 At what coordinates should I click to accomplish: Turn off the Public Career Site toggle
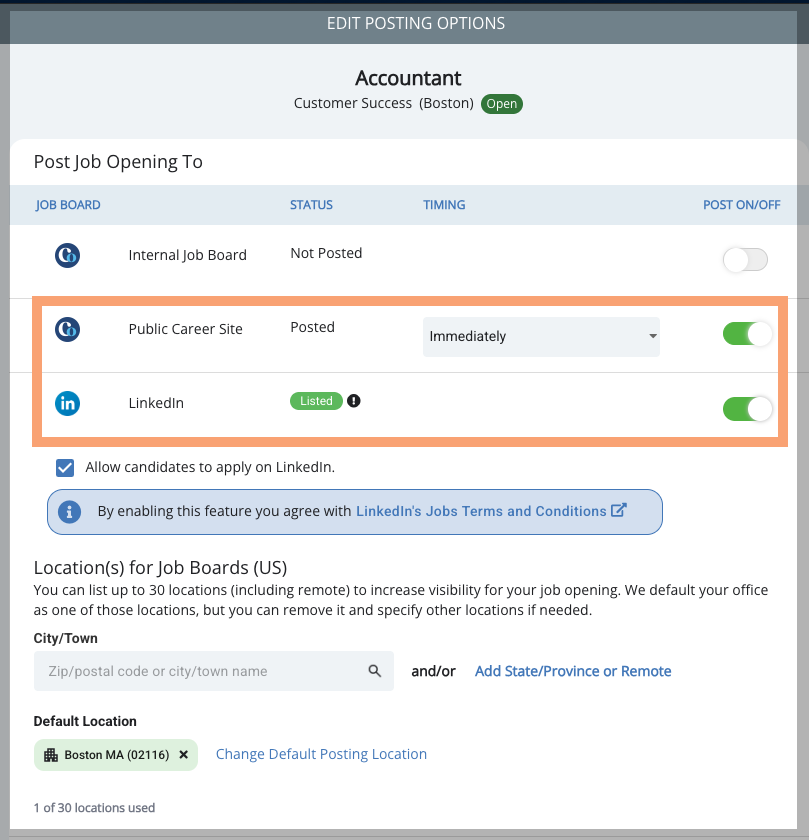point(747,334)
